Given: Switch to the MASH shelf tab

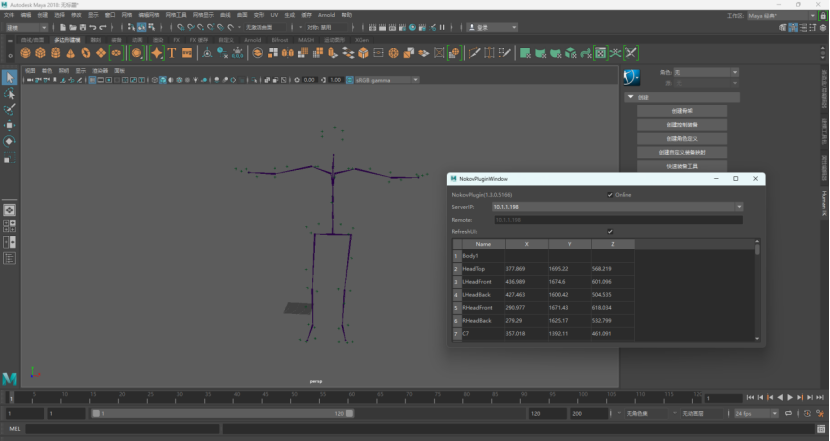Looking at the screenshot, I should [x=305, y=40].
